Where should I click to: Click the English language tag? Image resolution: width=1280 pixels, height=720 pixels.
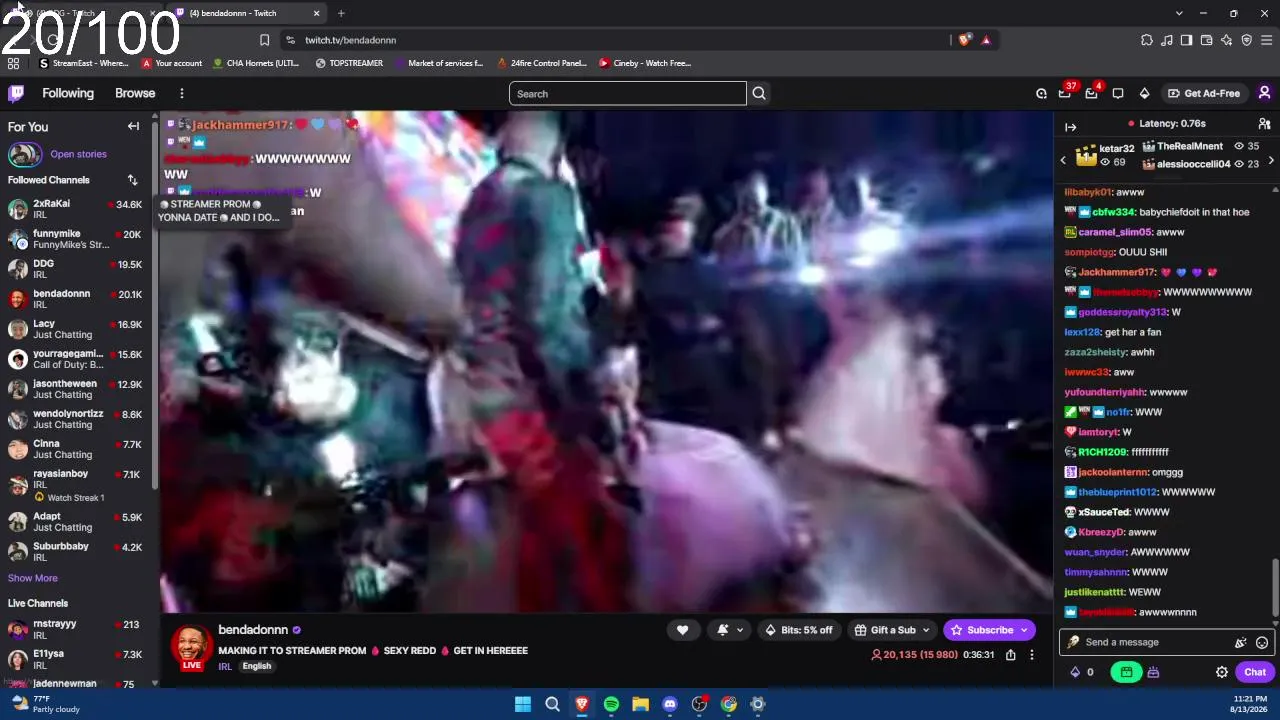[x=257, y=666]
